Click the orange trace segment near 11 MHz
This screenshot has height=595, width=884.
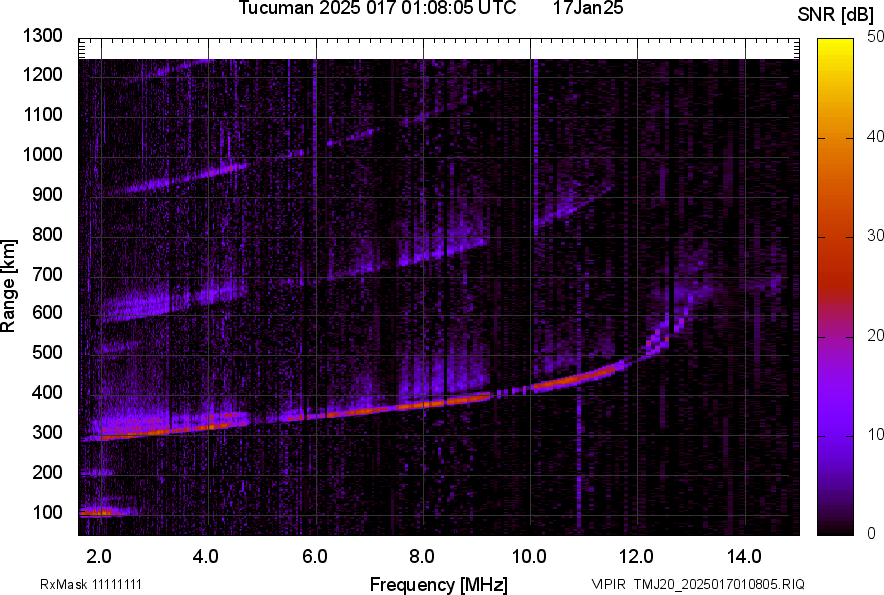coord(575,380)
